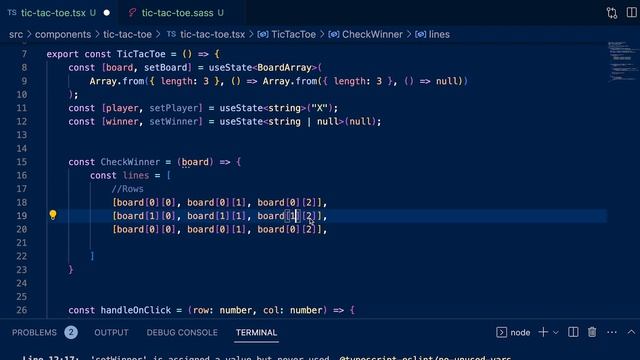
Task: Open the PROBLEMS panel tab
Action: pyautogui.click(x=34, y=332)
